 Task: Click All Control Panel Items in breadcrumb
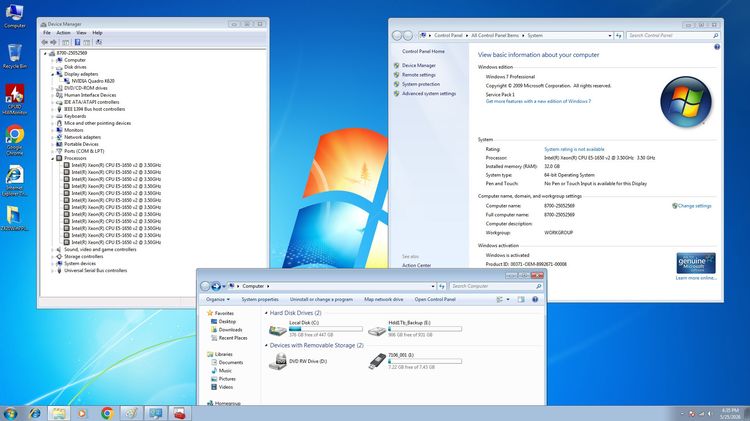click(x=495, y=35)
